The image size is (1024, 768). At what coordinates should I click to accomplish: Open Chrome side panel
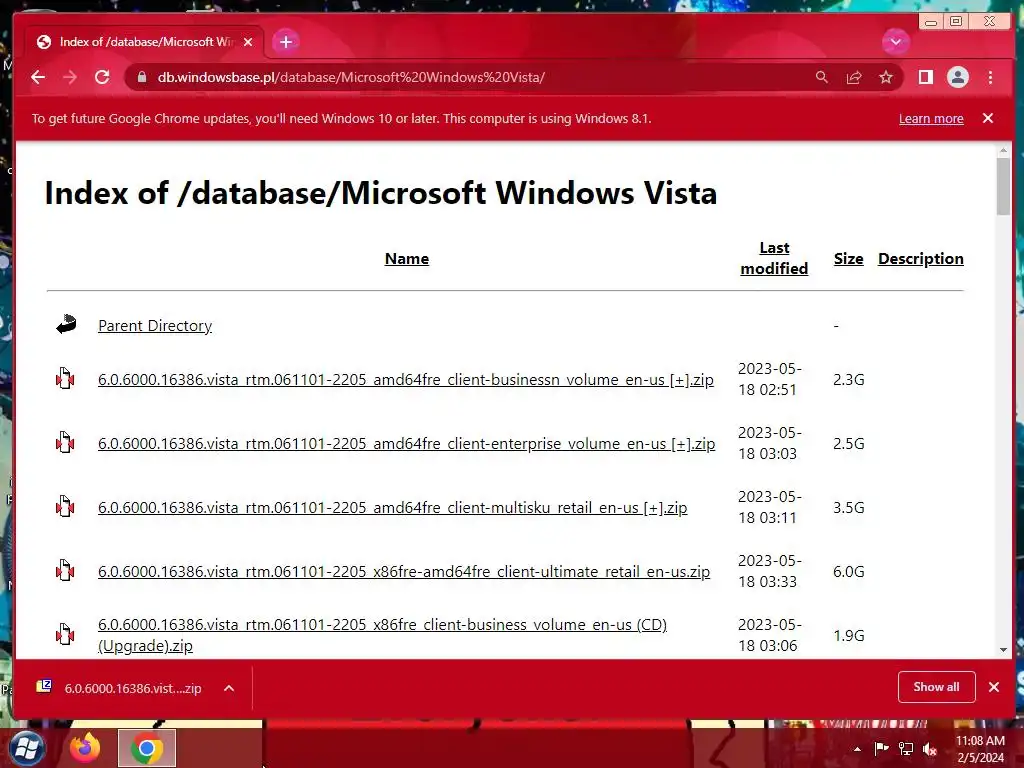pyautogui.click(x=925, y=77)
